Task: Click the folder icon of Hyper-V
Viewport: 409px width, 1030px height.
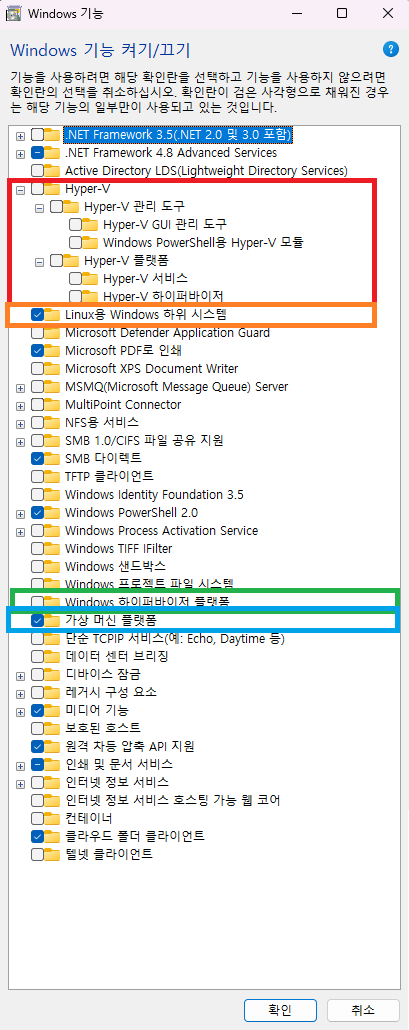Action: [53, 189]
